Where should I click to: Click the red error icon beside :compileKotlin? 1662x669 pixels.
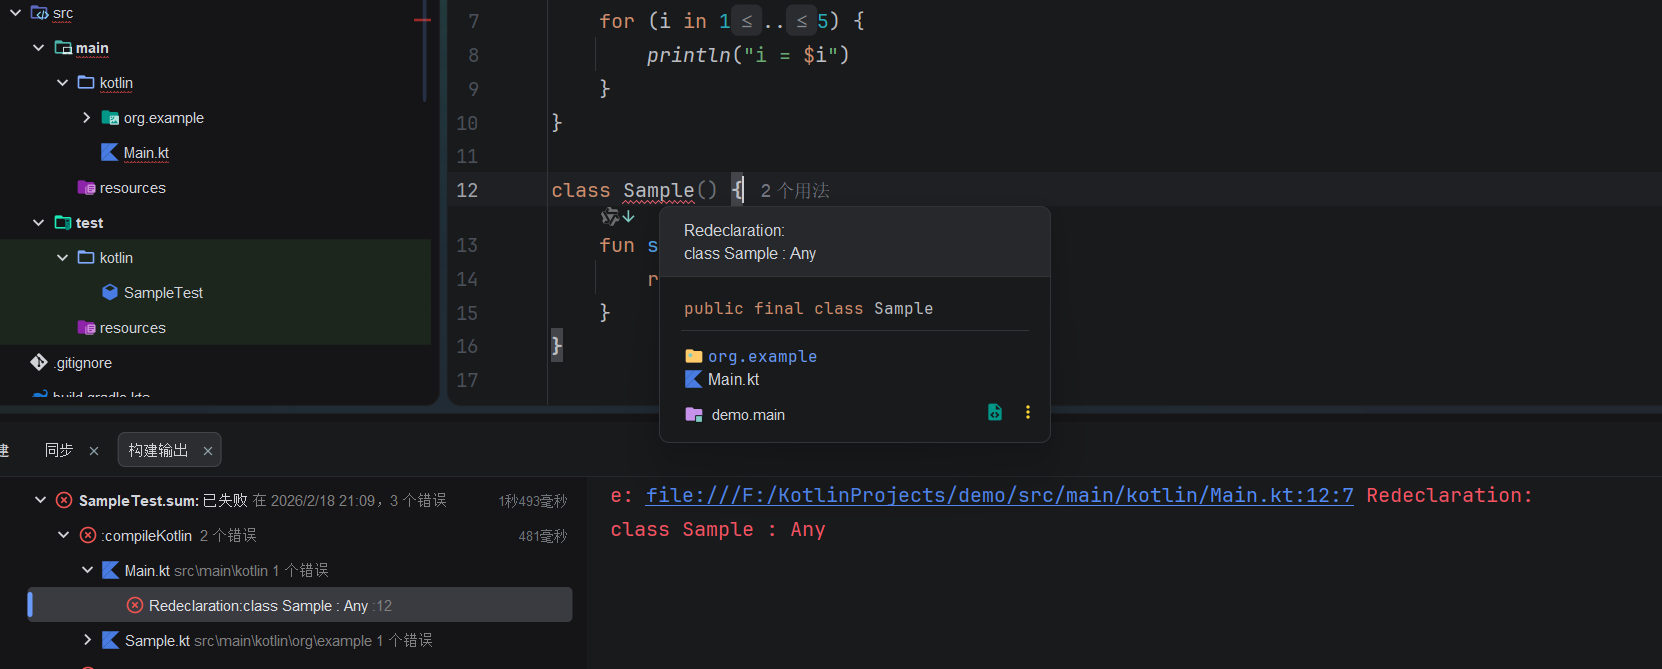point(88,535)
